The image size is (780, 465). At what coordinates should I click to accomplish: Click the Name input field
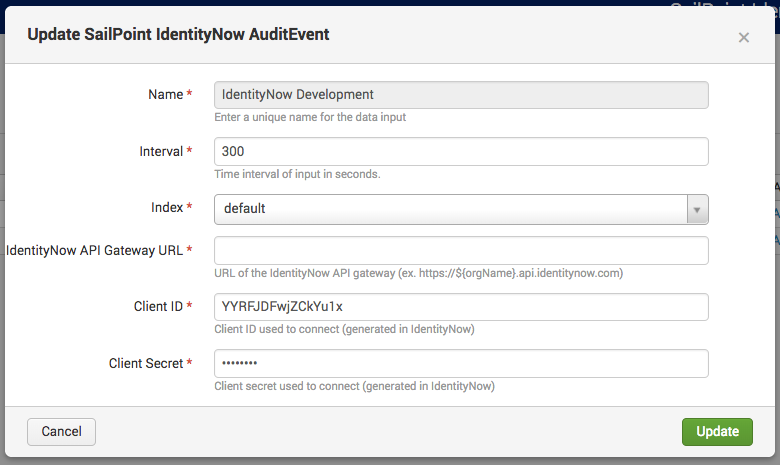(x=461, y=95)
